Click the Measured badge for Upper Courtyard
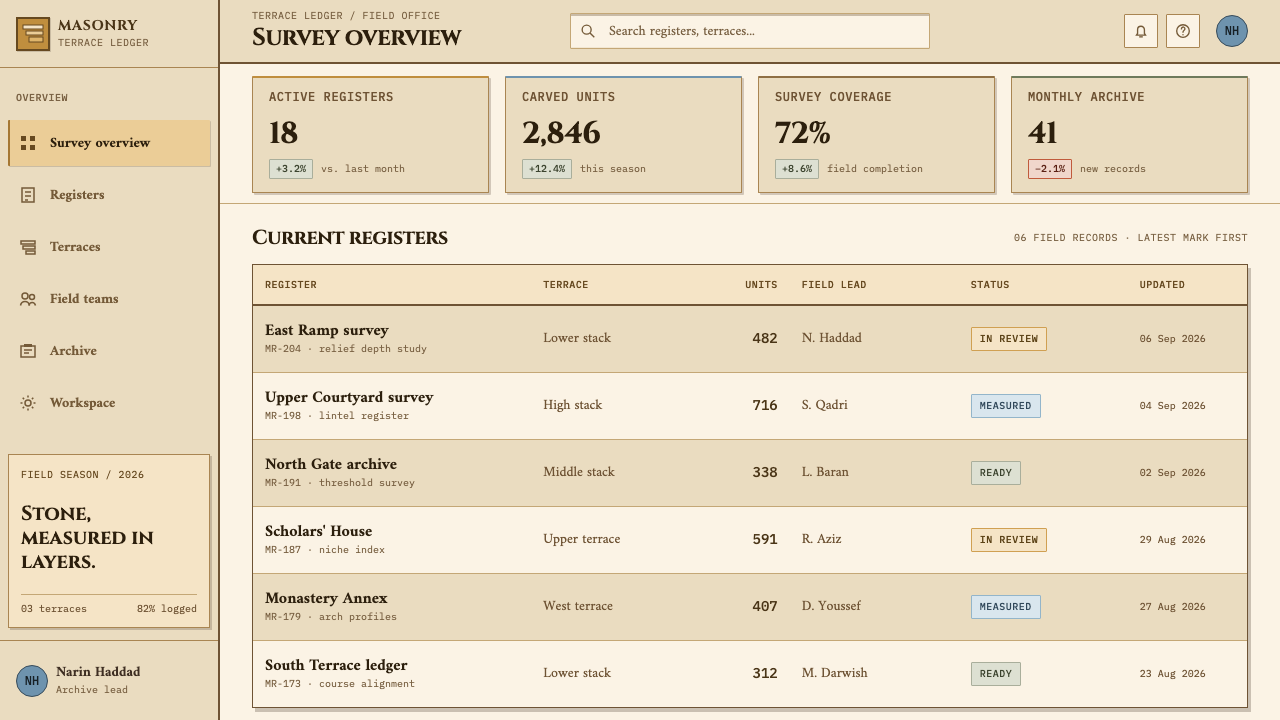This screenshot has width=1280, height=720. point(1005,406)
